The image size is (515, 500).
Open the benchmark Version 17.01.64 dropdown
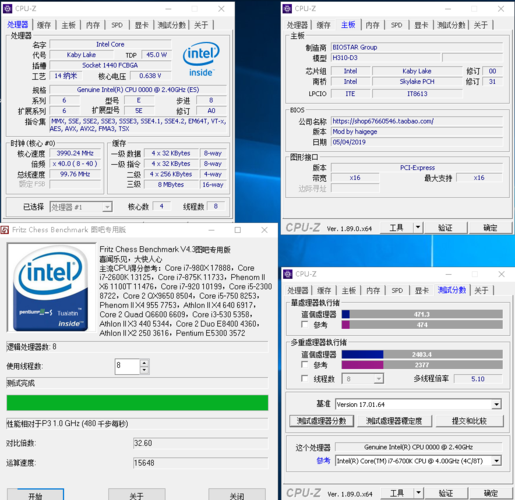[x=418, y=404]
